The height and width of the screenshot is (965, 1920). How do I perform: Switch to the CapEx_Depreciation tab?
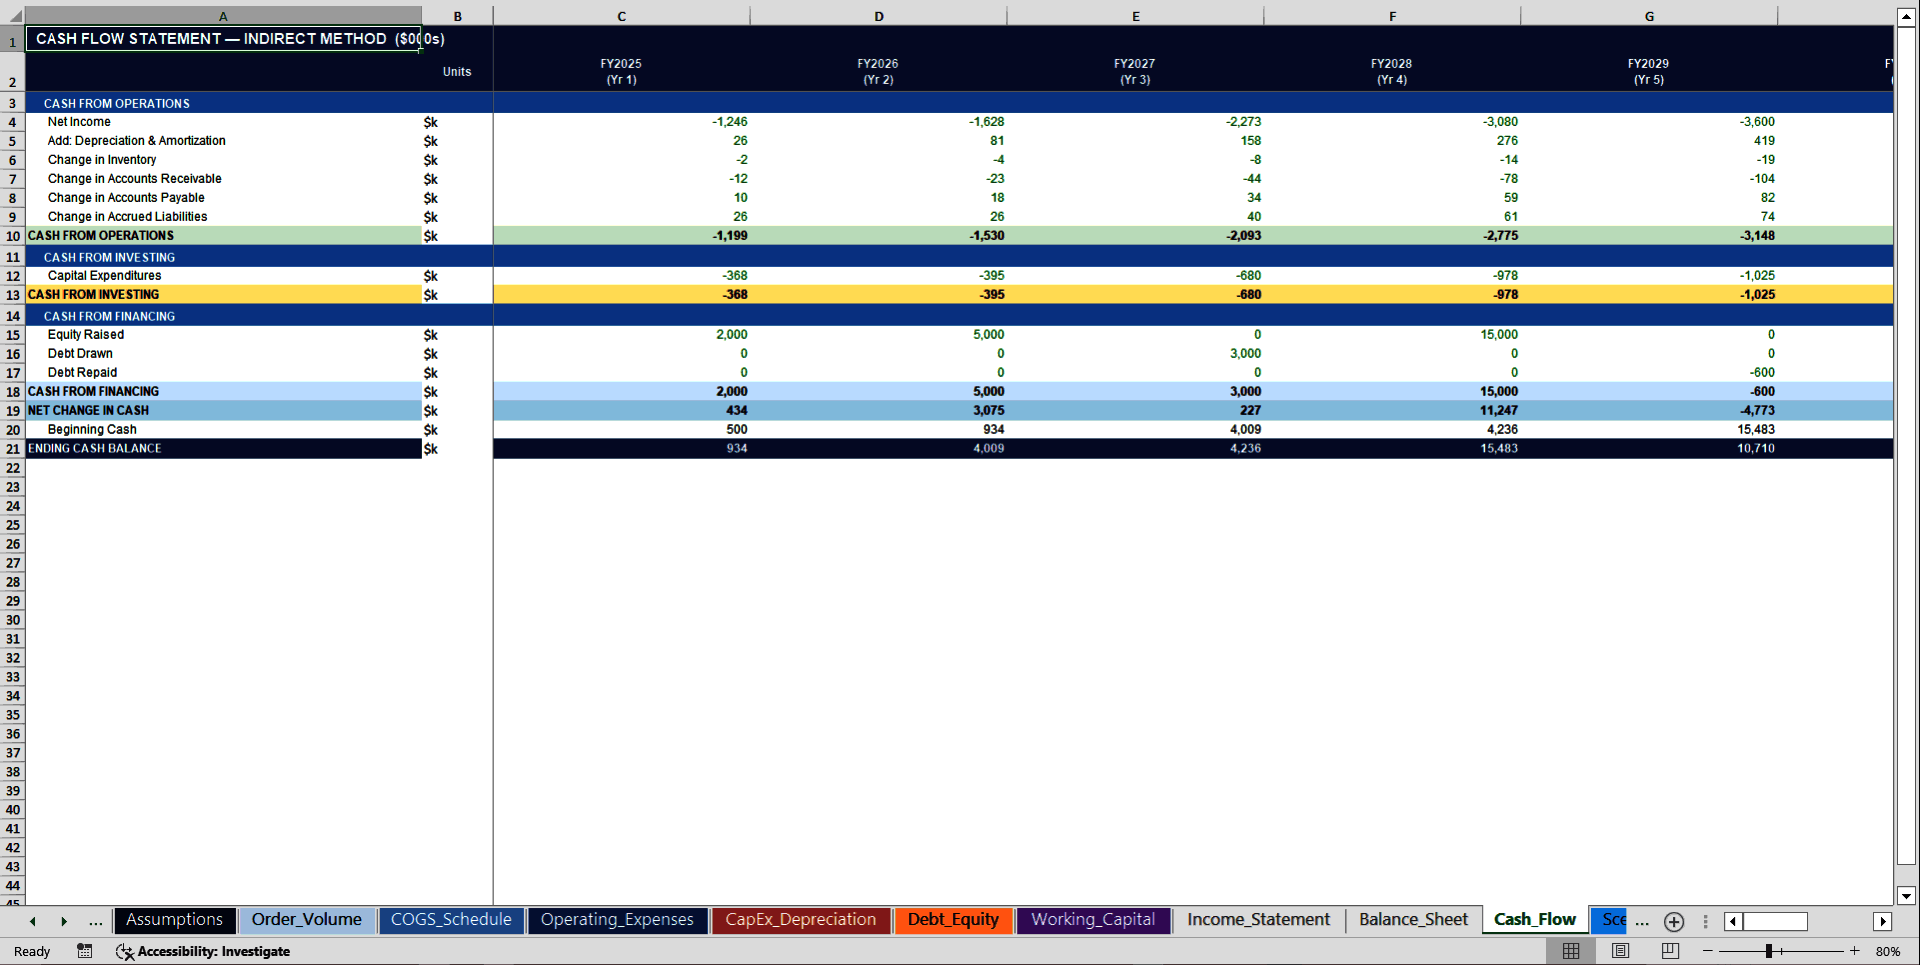point(800,920)
